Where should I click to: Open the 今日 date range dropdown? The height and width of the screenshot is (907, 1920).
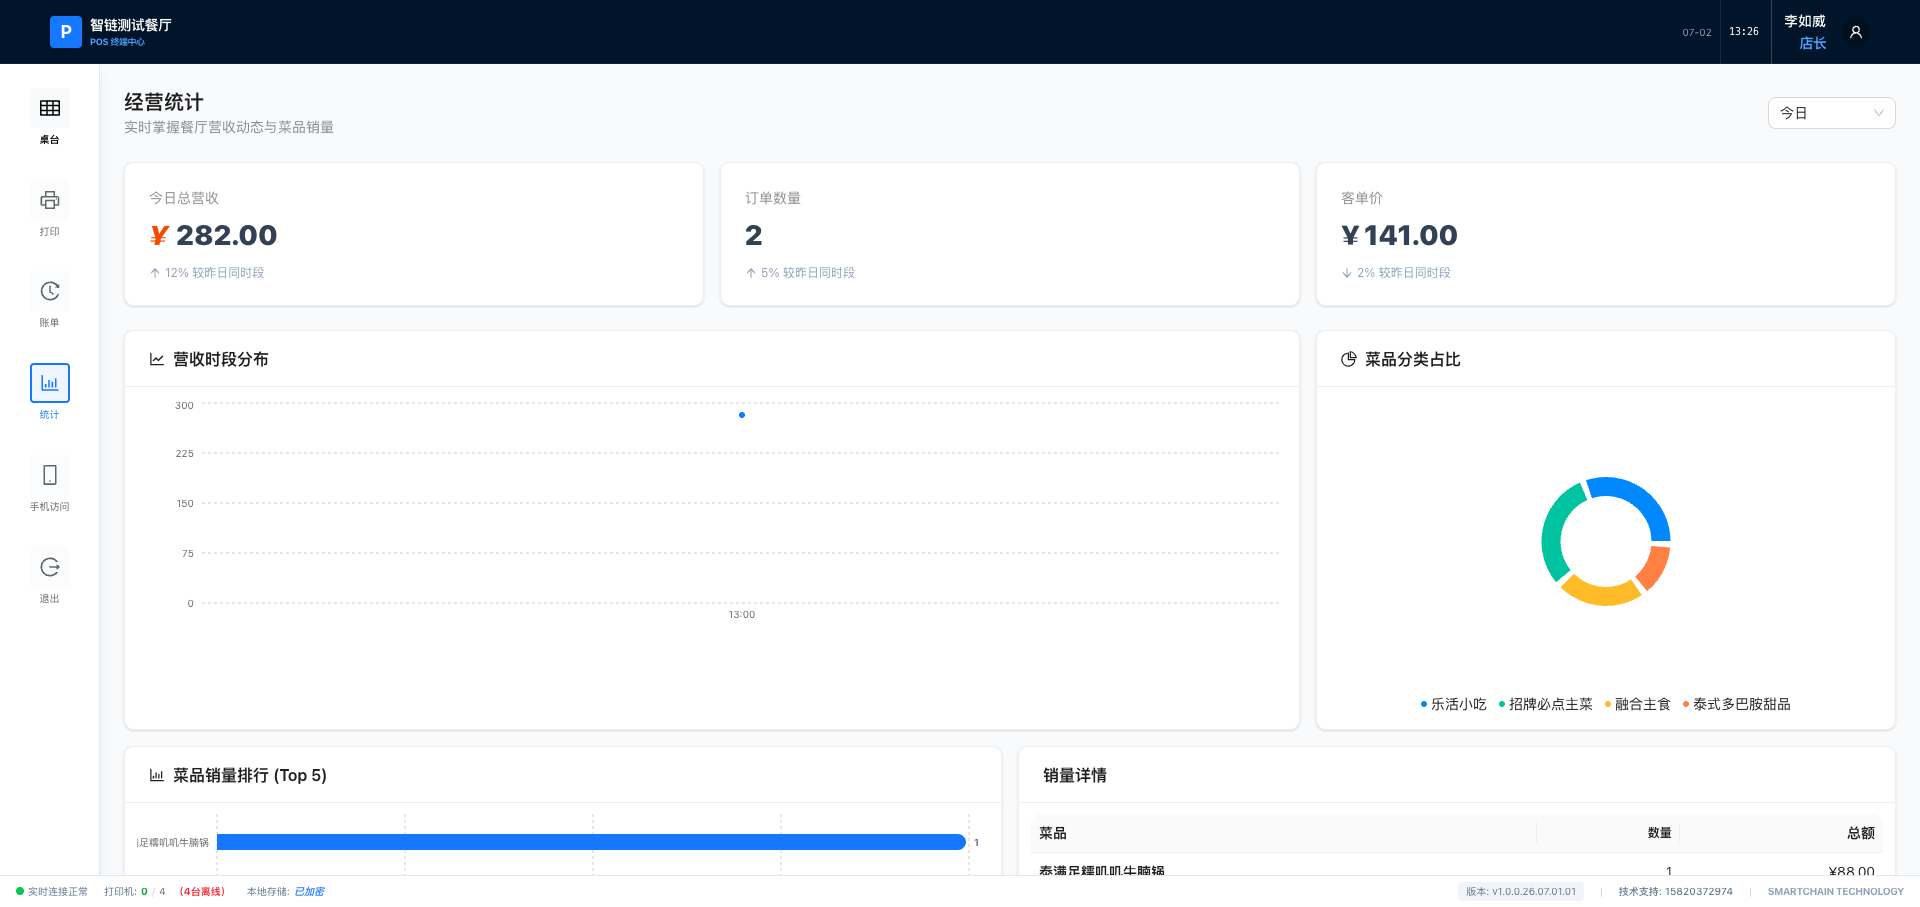click(1832, 113)
